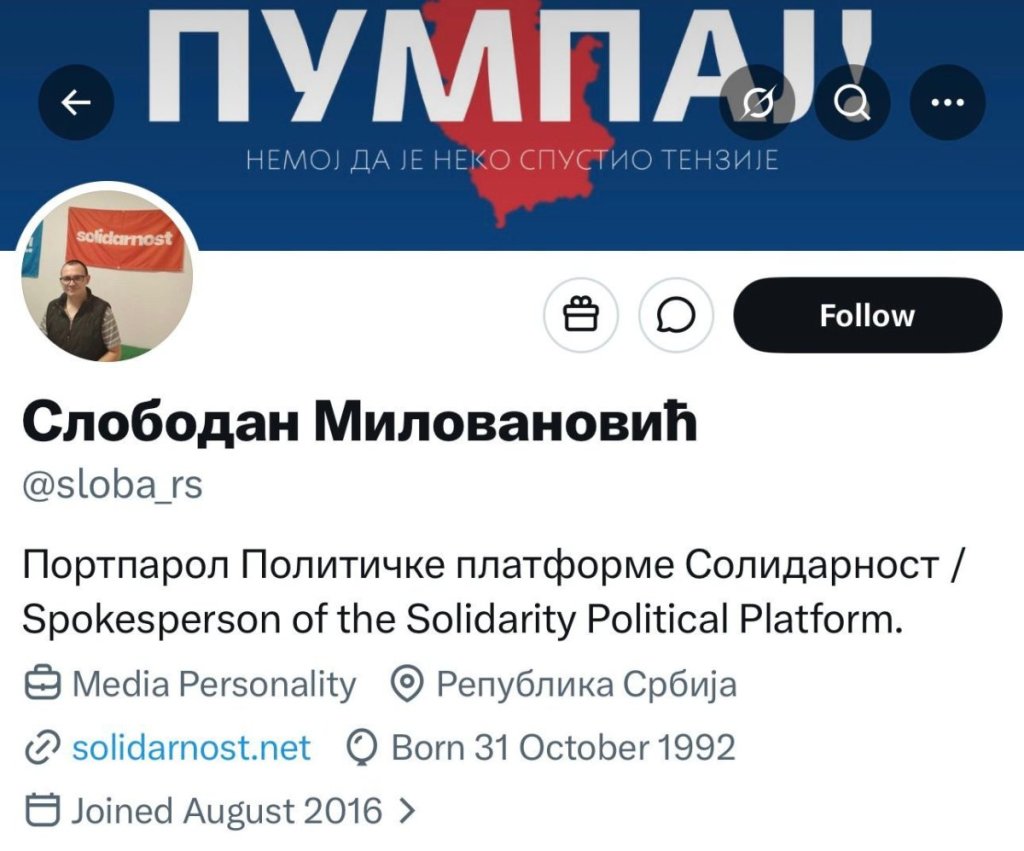
Task: Click the location pin icon
Action: [405, 685]
